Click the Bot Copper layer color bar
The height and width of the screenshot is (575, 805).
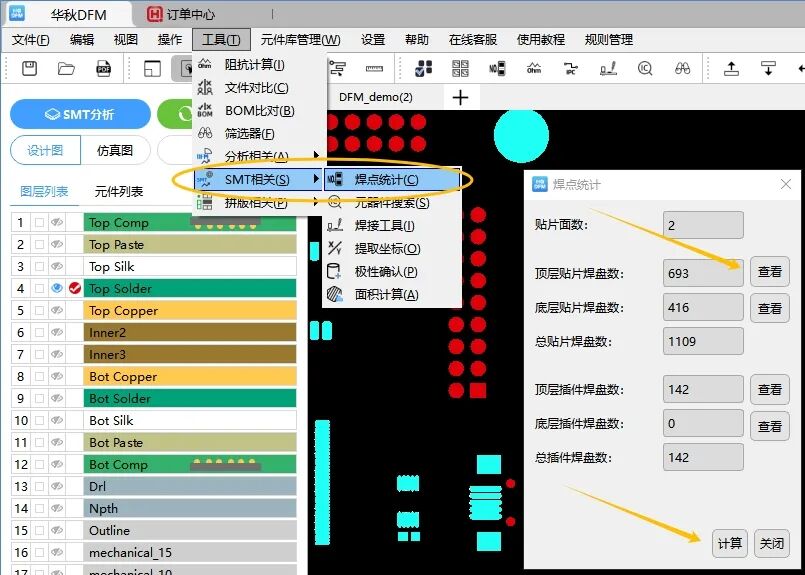click(191, 376)
